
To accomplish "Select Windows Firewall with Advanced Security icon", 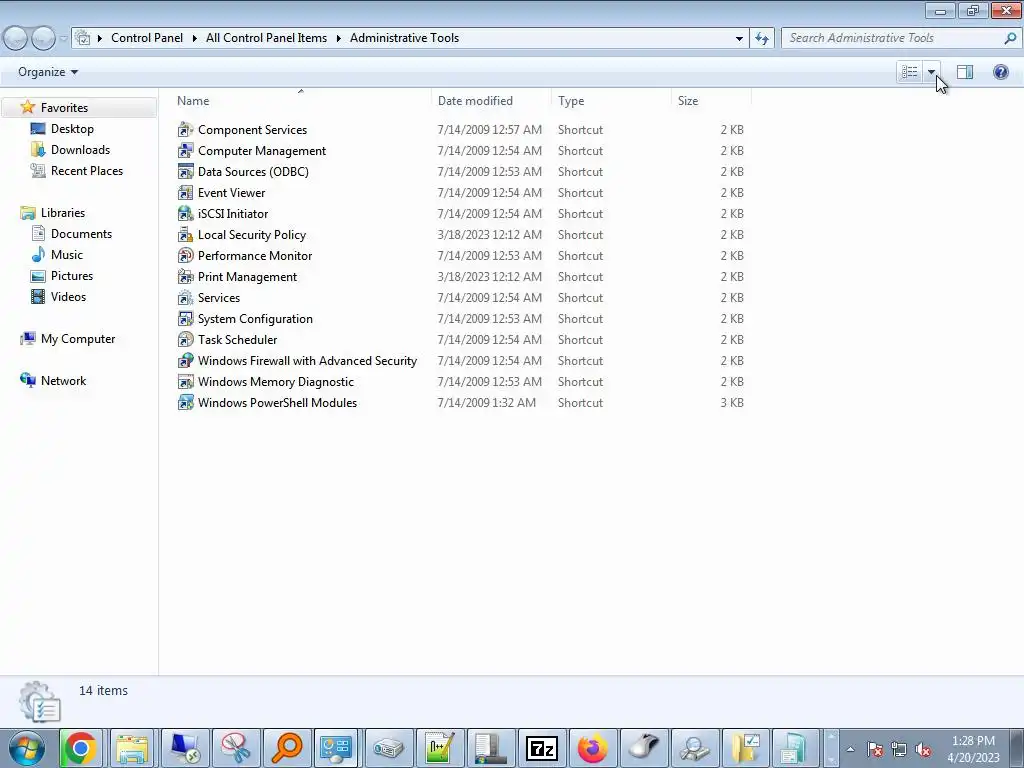I will (185, 360).
